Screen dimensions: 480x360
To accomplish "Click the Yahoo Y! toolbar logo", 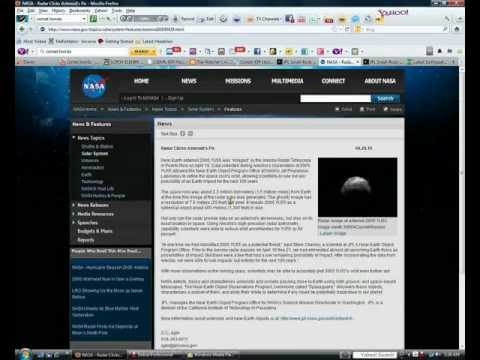I will 23,51.
